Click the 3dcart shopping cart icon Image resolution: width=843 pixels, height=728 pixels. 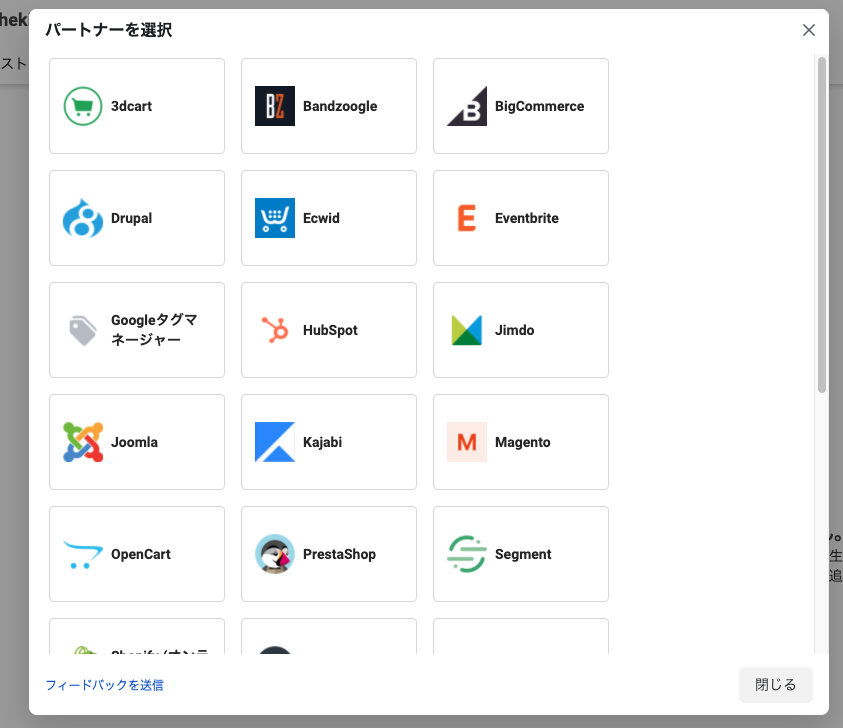pyautogui.click(x=83, y=106)
